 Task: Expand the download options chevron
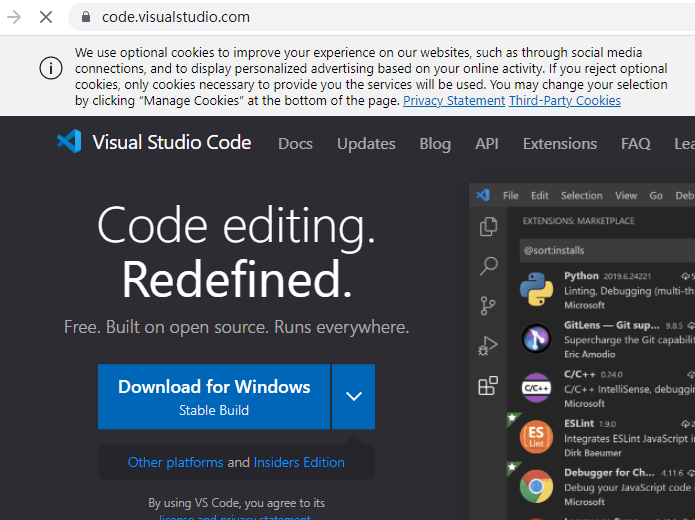(354, 397)
